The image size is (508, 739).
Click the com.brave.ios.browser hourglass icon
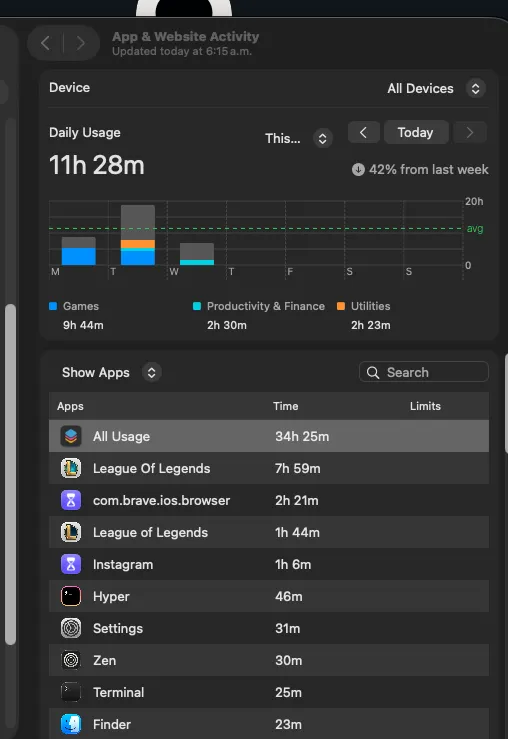[x=71, y=501]
